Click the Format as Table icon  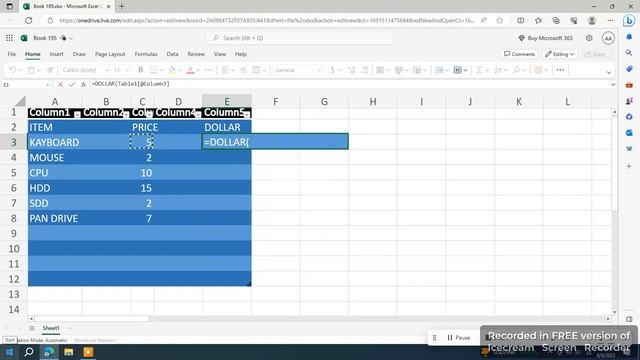tap(398, 70)
